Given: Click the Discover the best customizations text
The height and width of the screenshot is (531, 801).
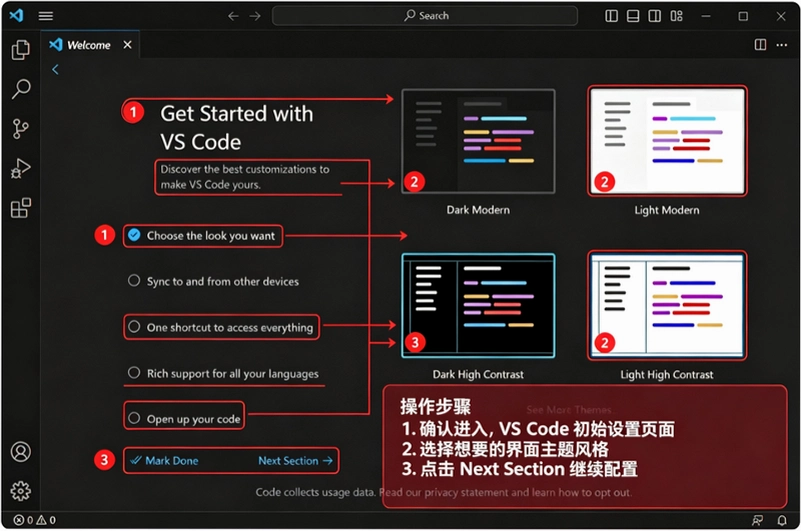Looking at the screenshot, I should (245, 177).
